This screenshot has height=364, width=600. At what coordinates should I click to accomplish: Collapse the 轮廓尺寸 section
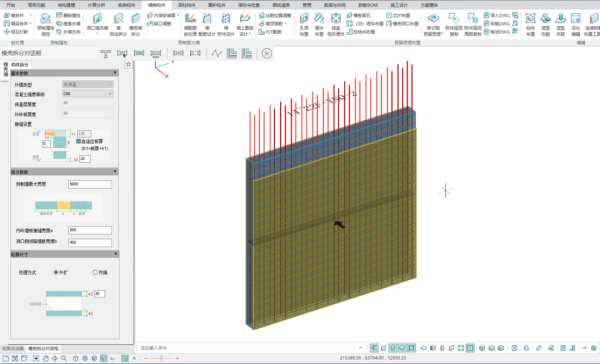tap(116, 254)
